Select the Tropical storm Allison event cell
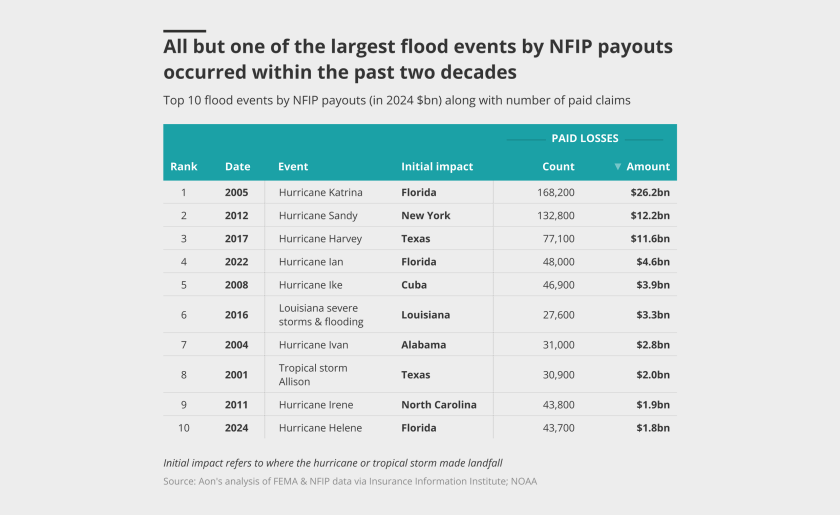 [x=313, y=375]
